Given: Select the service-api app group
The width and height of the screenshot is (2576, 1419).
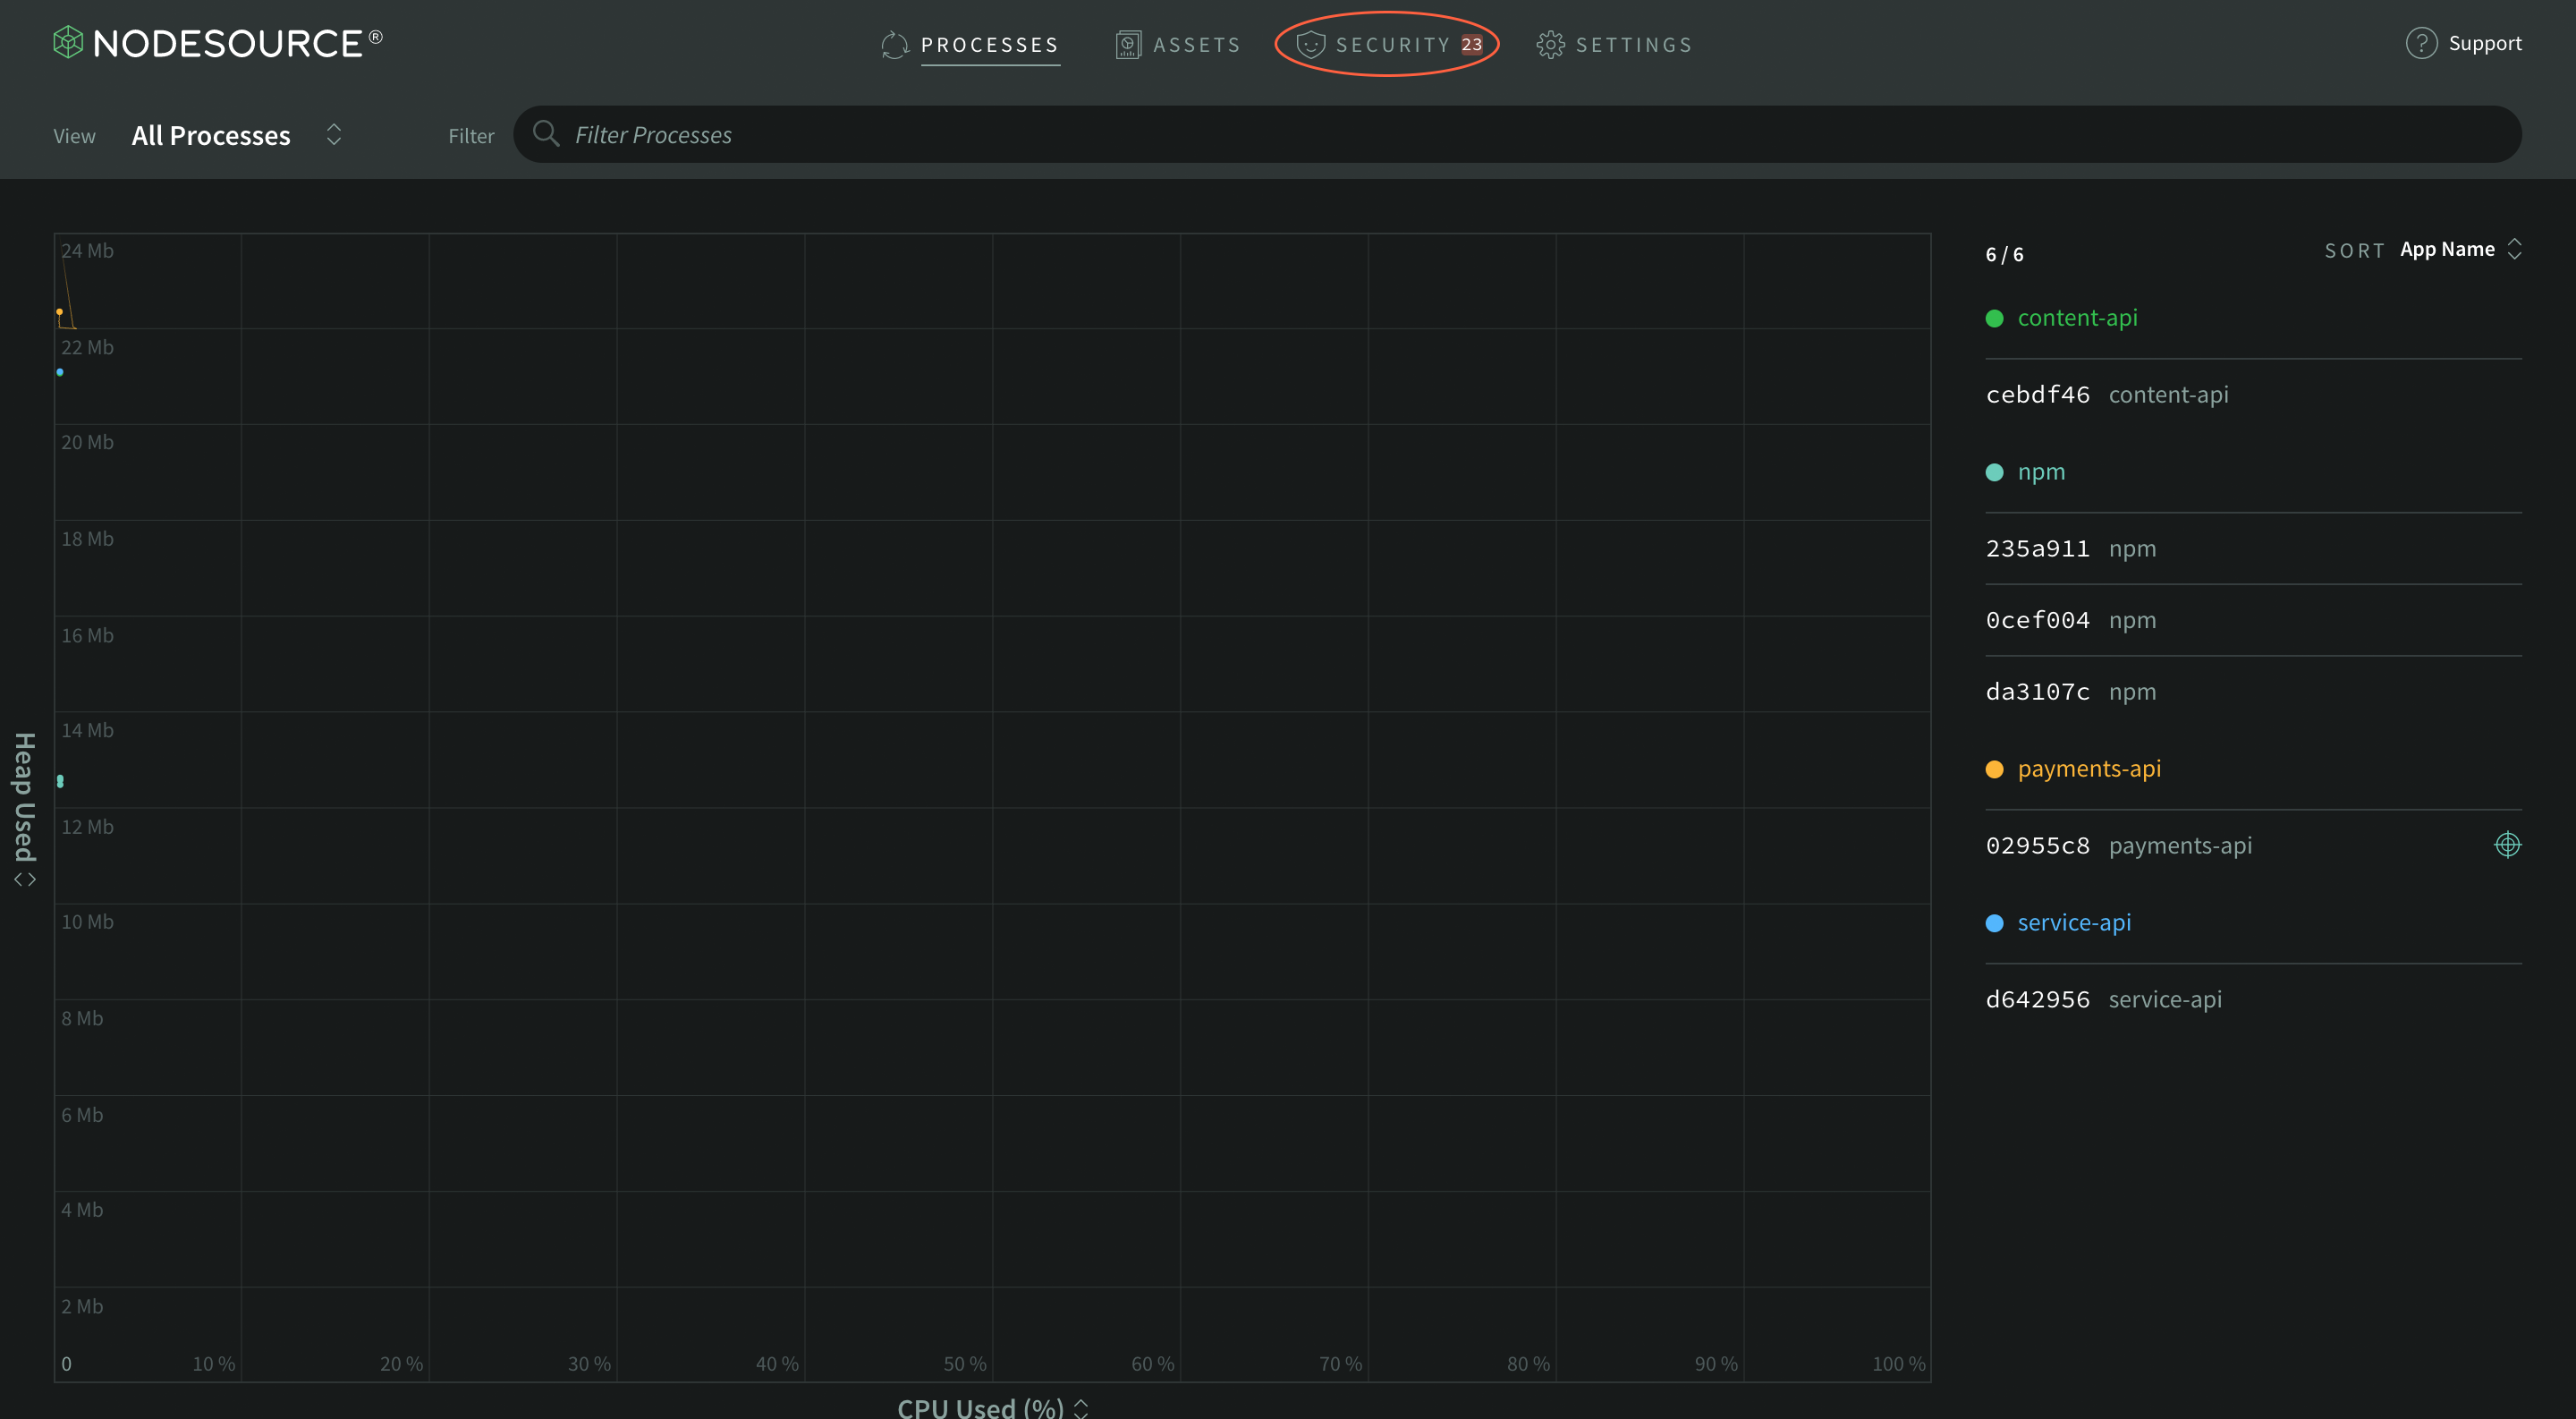Looking at the screenshot, I should click(2074, 923).
